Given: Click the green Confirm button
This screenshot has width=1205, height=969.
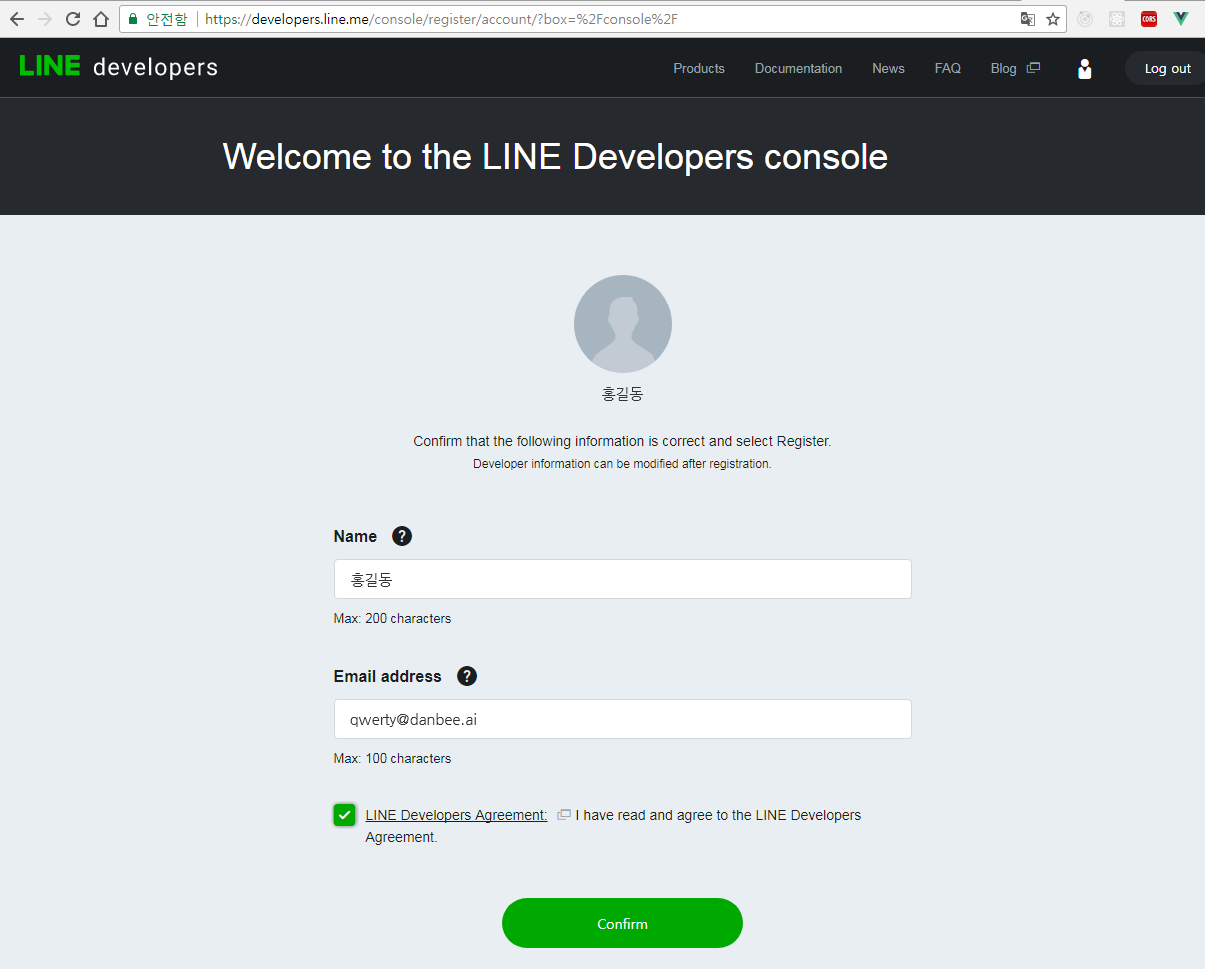Looking at the screenshot, I should tap(622, 923).
